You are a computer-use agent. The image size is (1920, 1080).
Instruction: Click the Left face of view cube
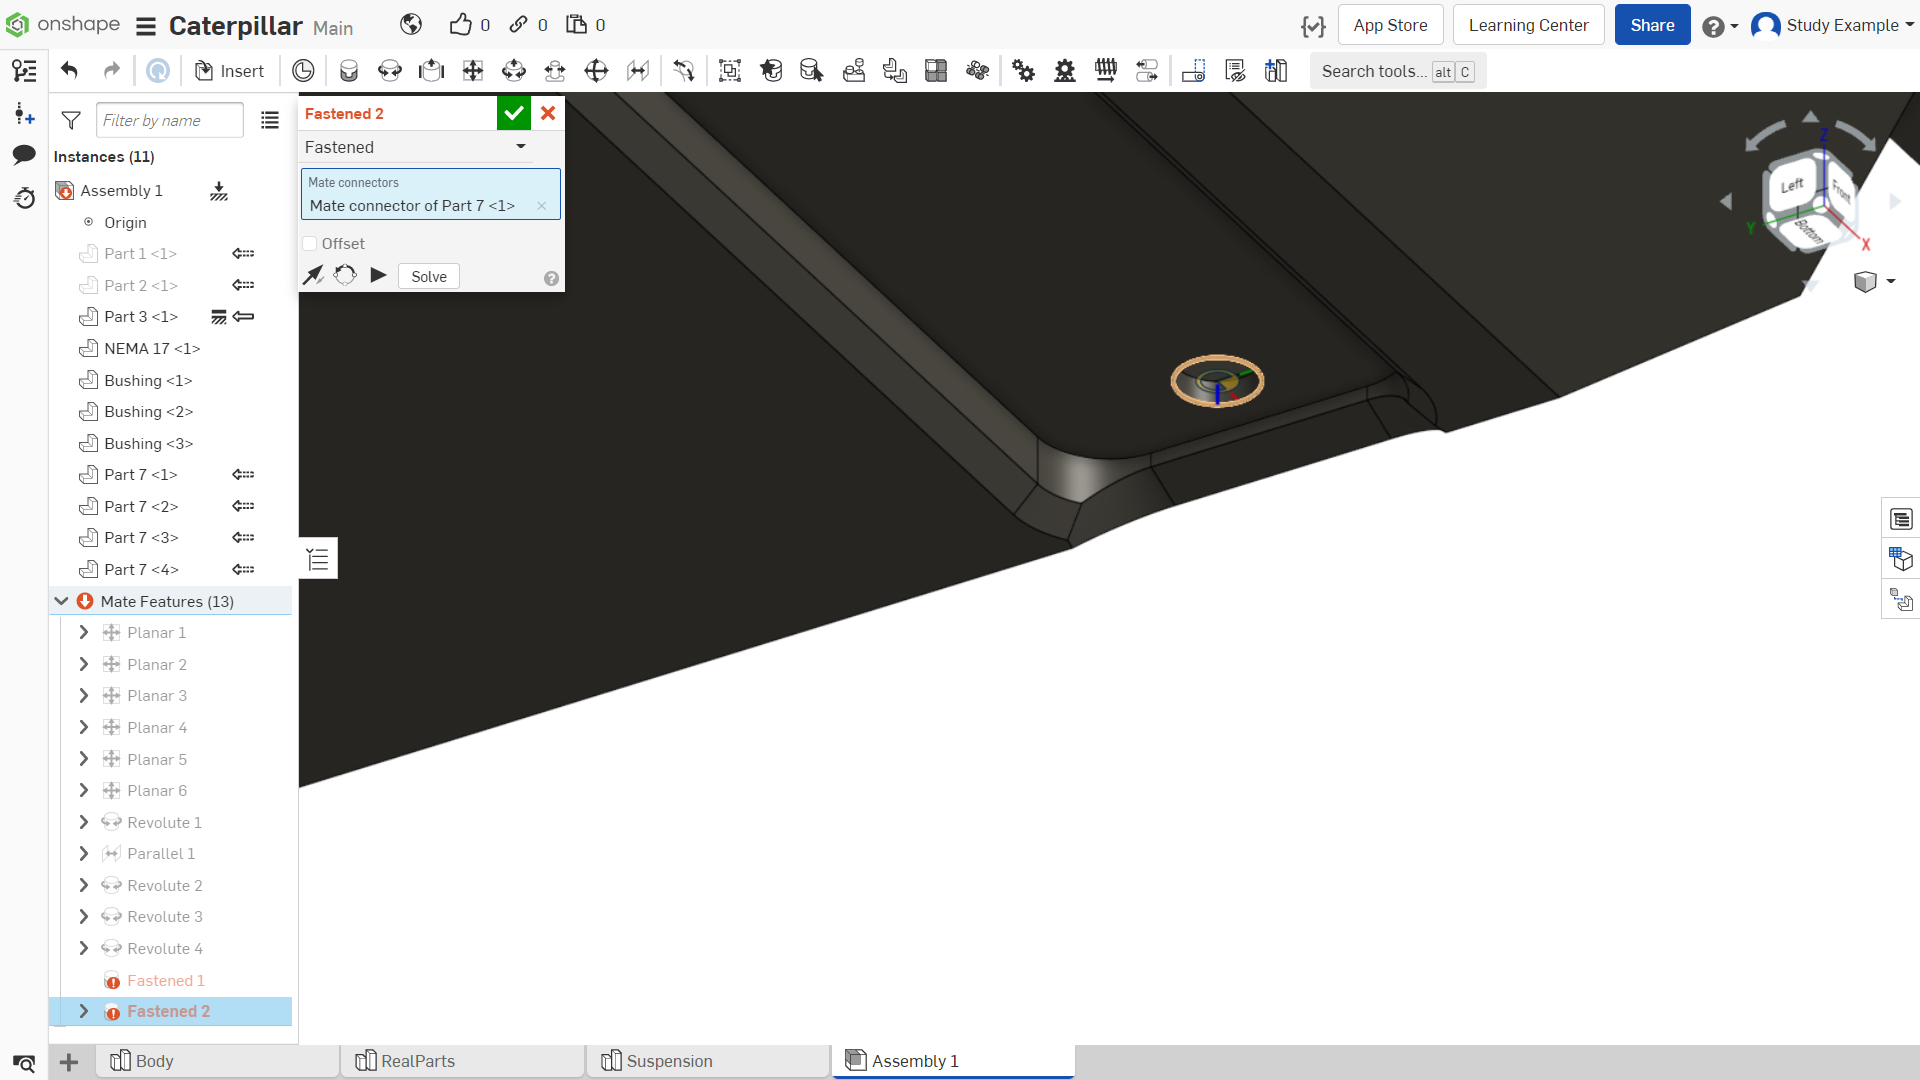tap(1792, 186)
